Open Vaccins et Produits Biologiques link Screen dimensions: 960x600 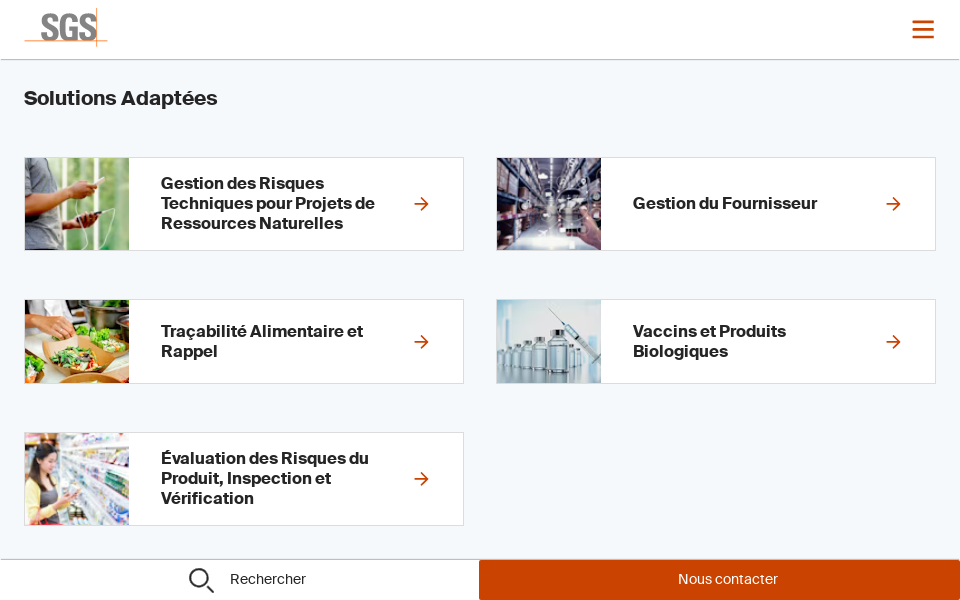coord(709,342)
